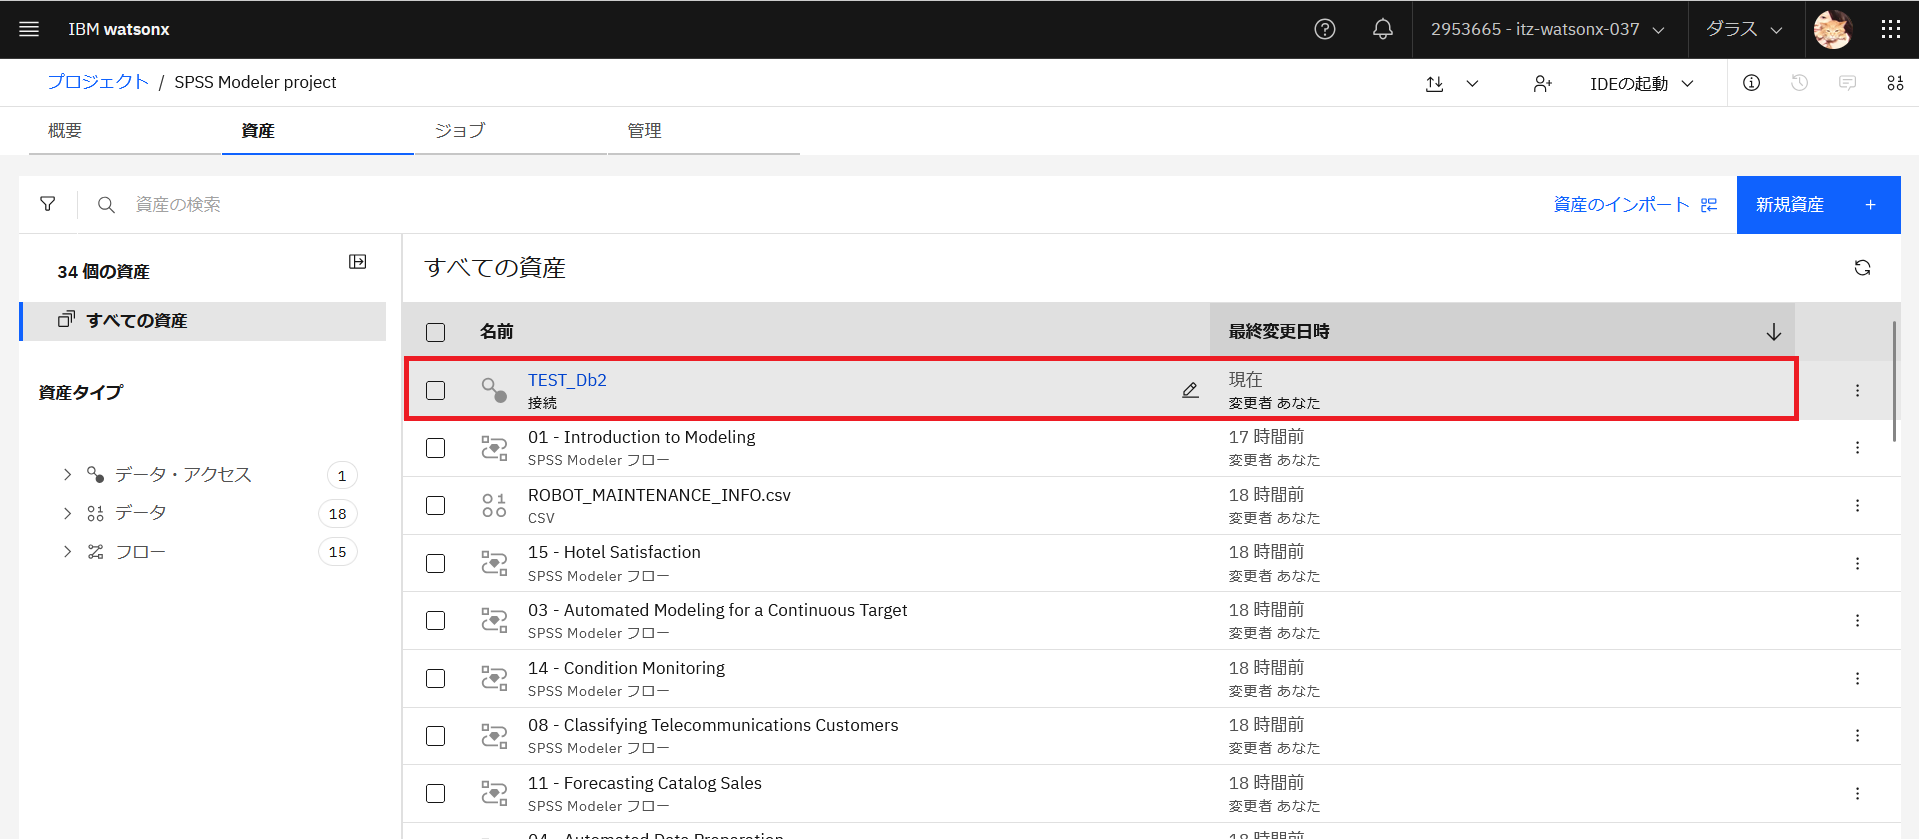Open the comments chat icon

pyautogui.click(x=1848, y=83)
